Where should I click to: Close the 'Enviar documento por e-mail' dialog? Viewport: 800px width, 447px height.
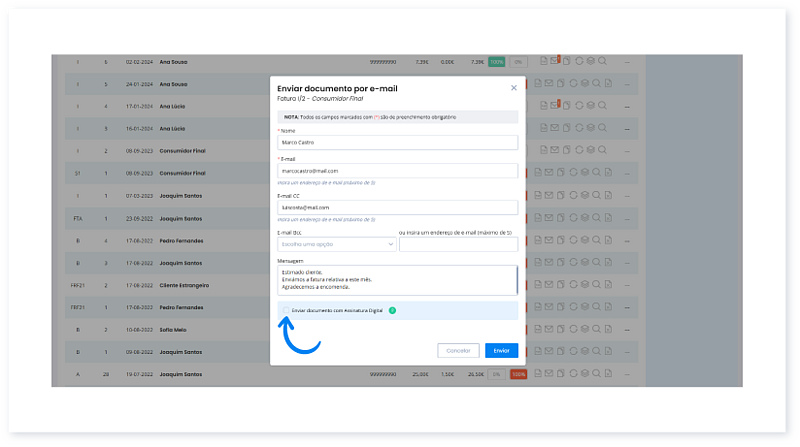[x=514, y=88]
